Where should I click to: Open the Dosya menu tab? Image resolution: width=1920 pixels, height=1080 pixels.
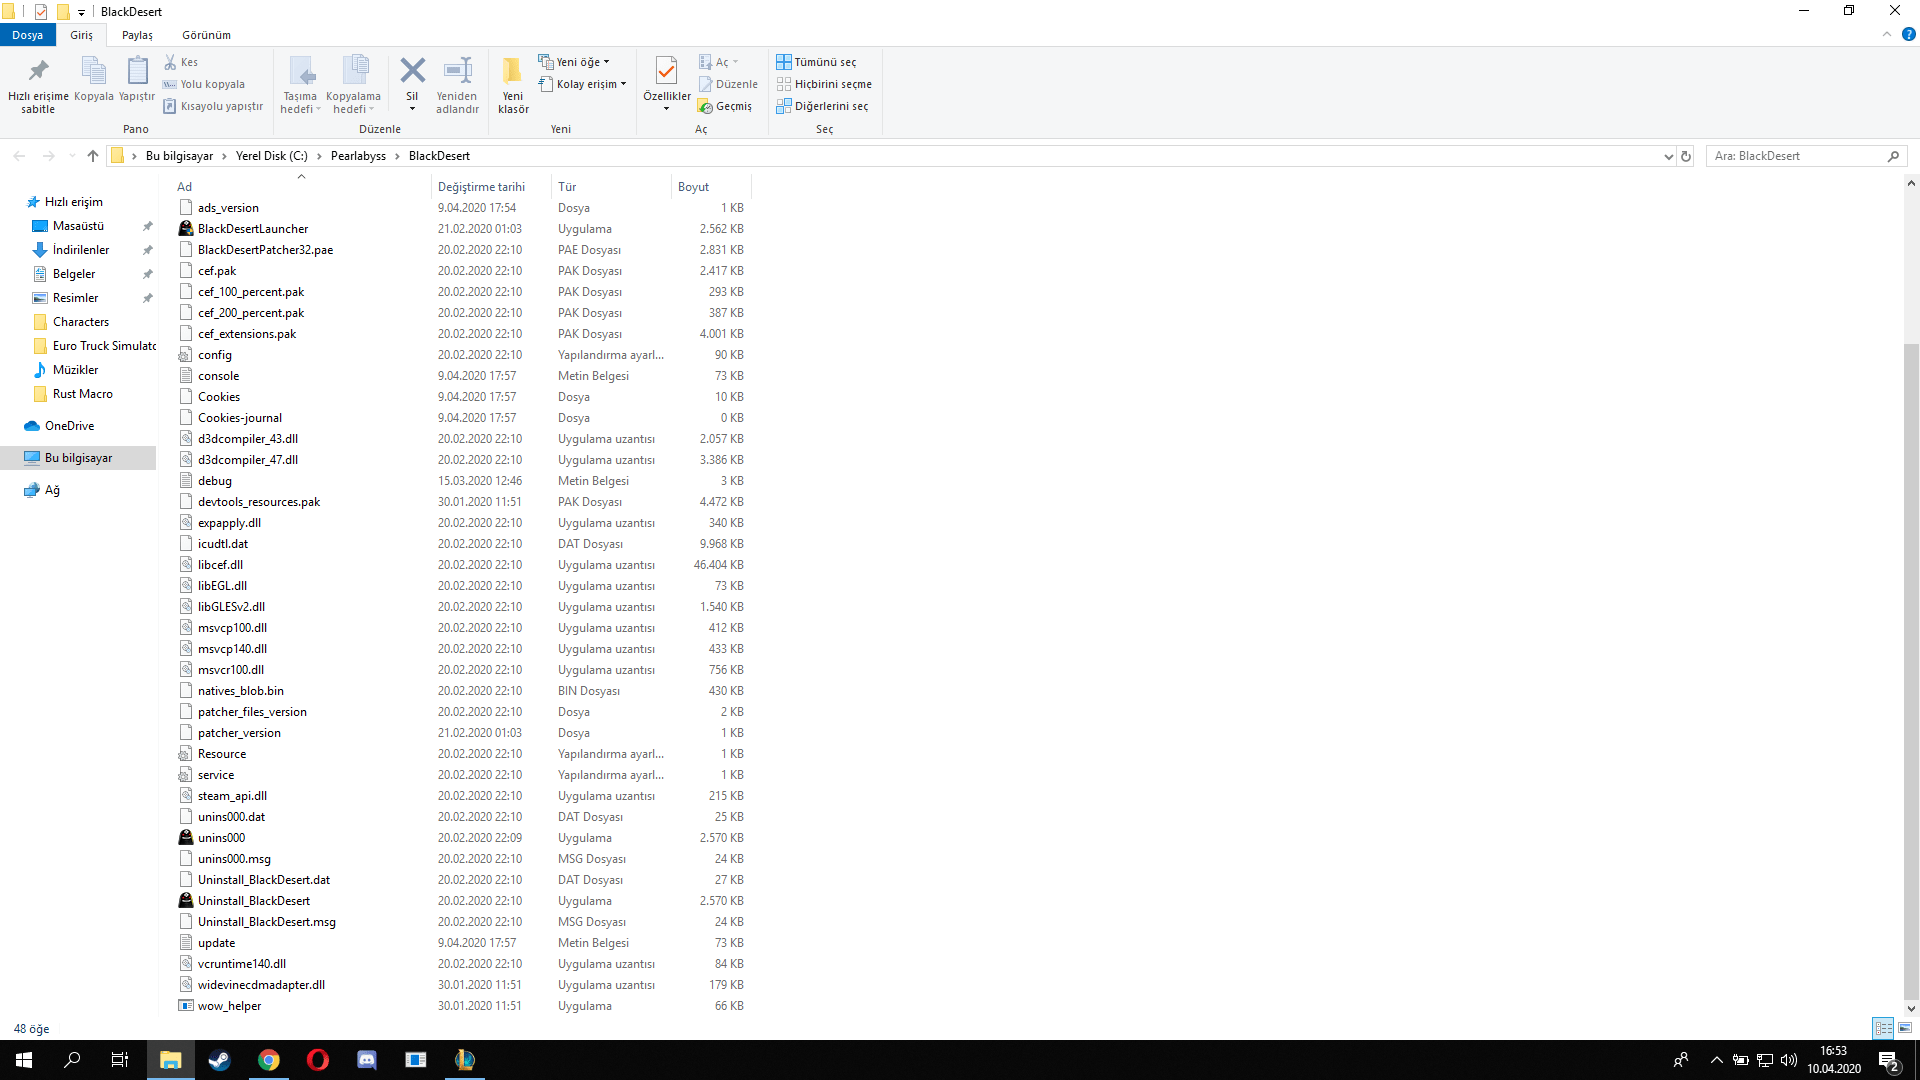coord(28,35)
